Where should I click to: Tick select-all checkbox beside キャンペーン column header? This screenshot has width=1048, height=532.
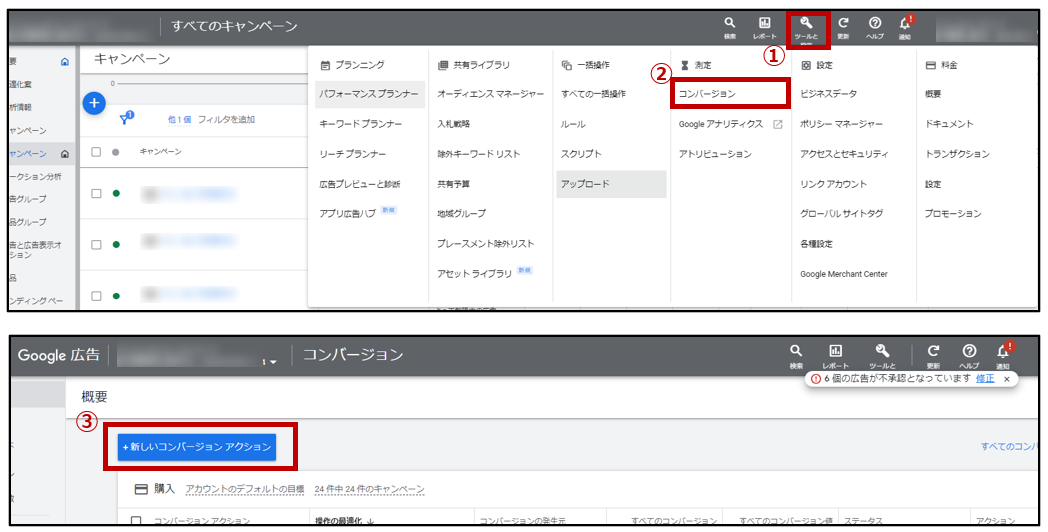[x=96, y=152]
